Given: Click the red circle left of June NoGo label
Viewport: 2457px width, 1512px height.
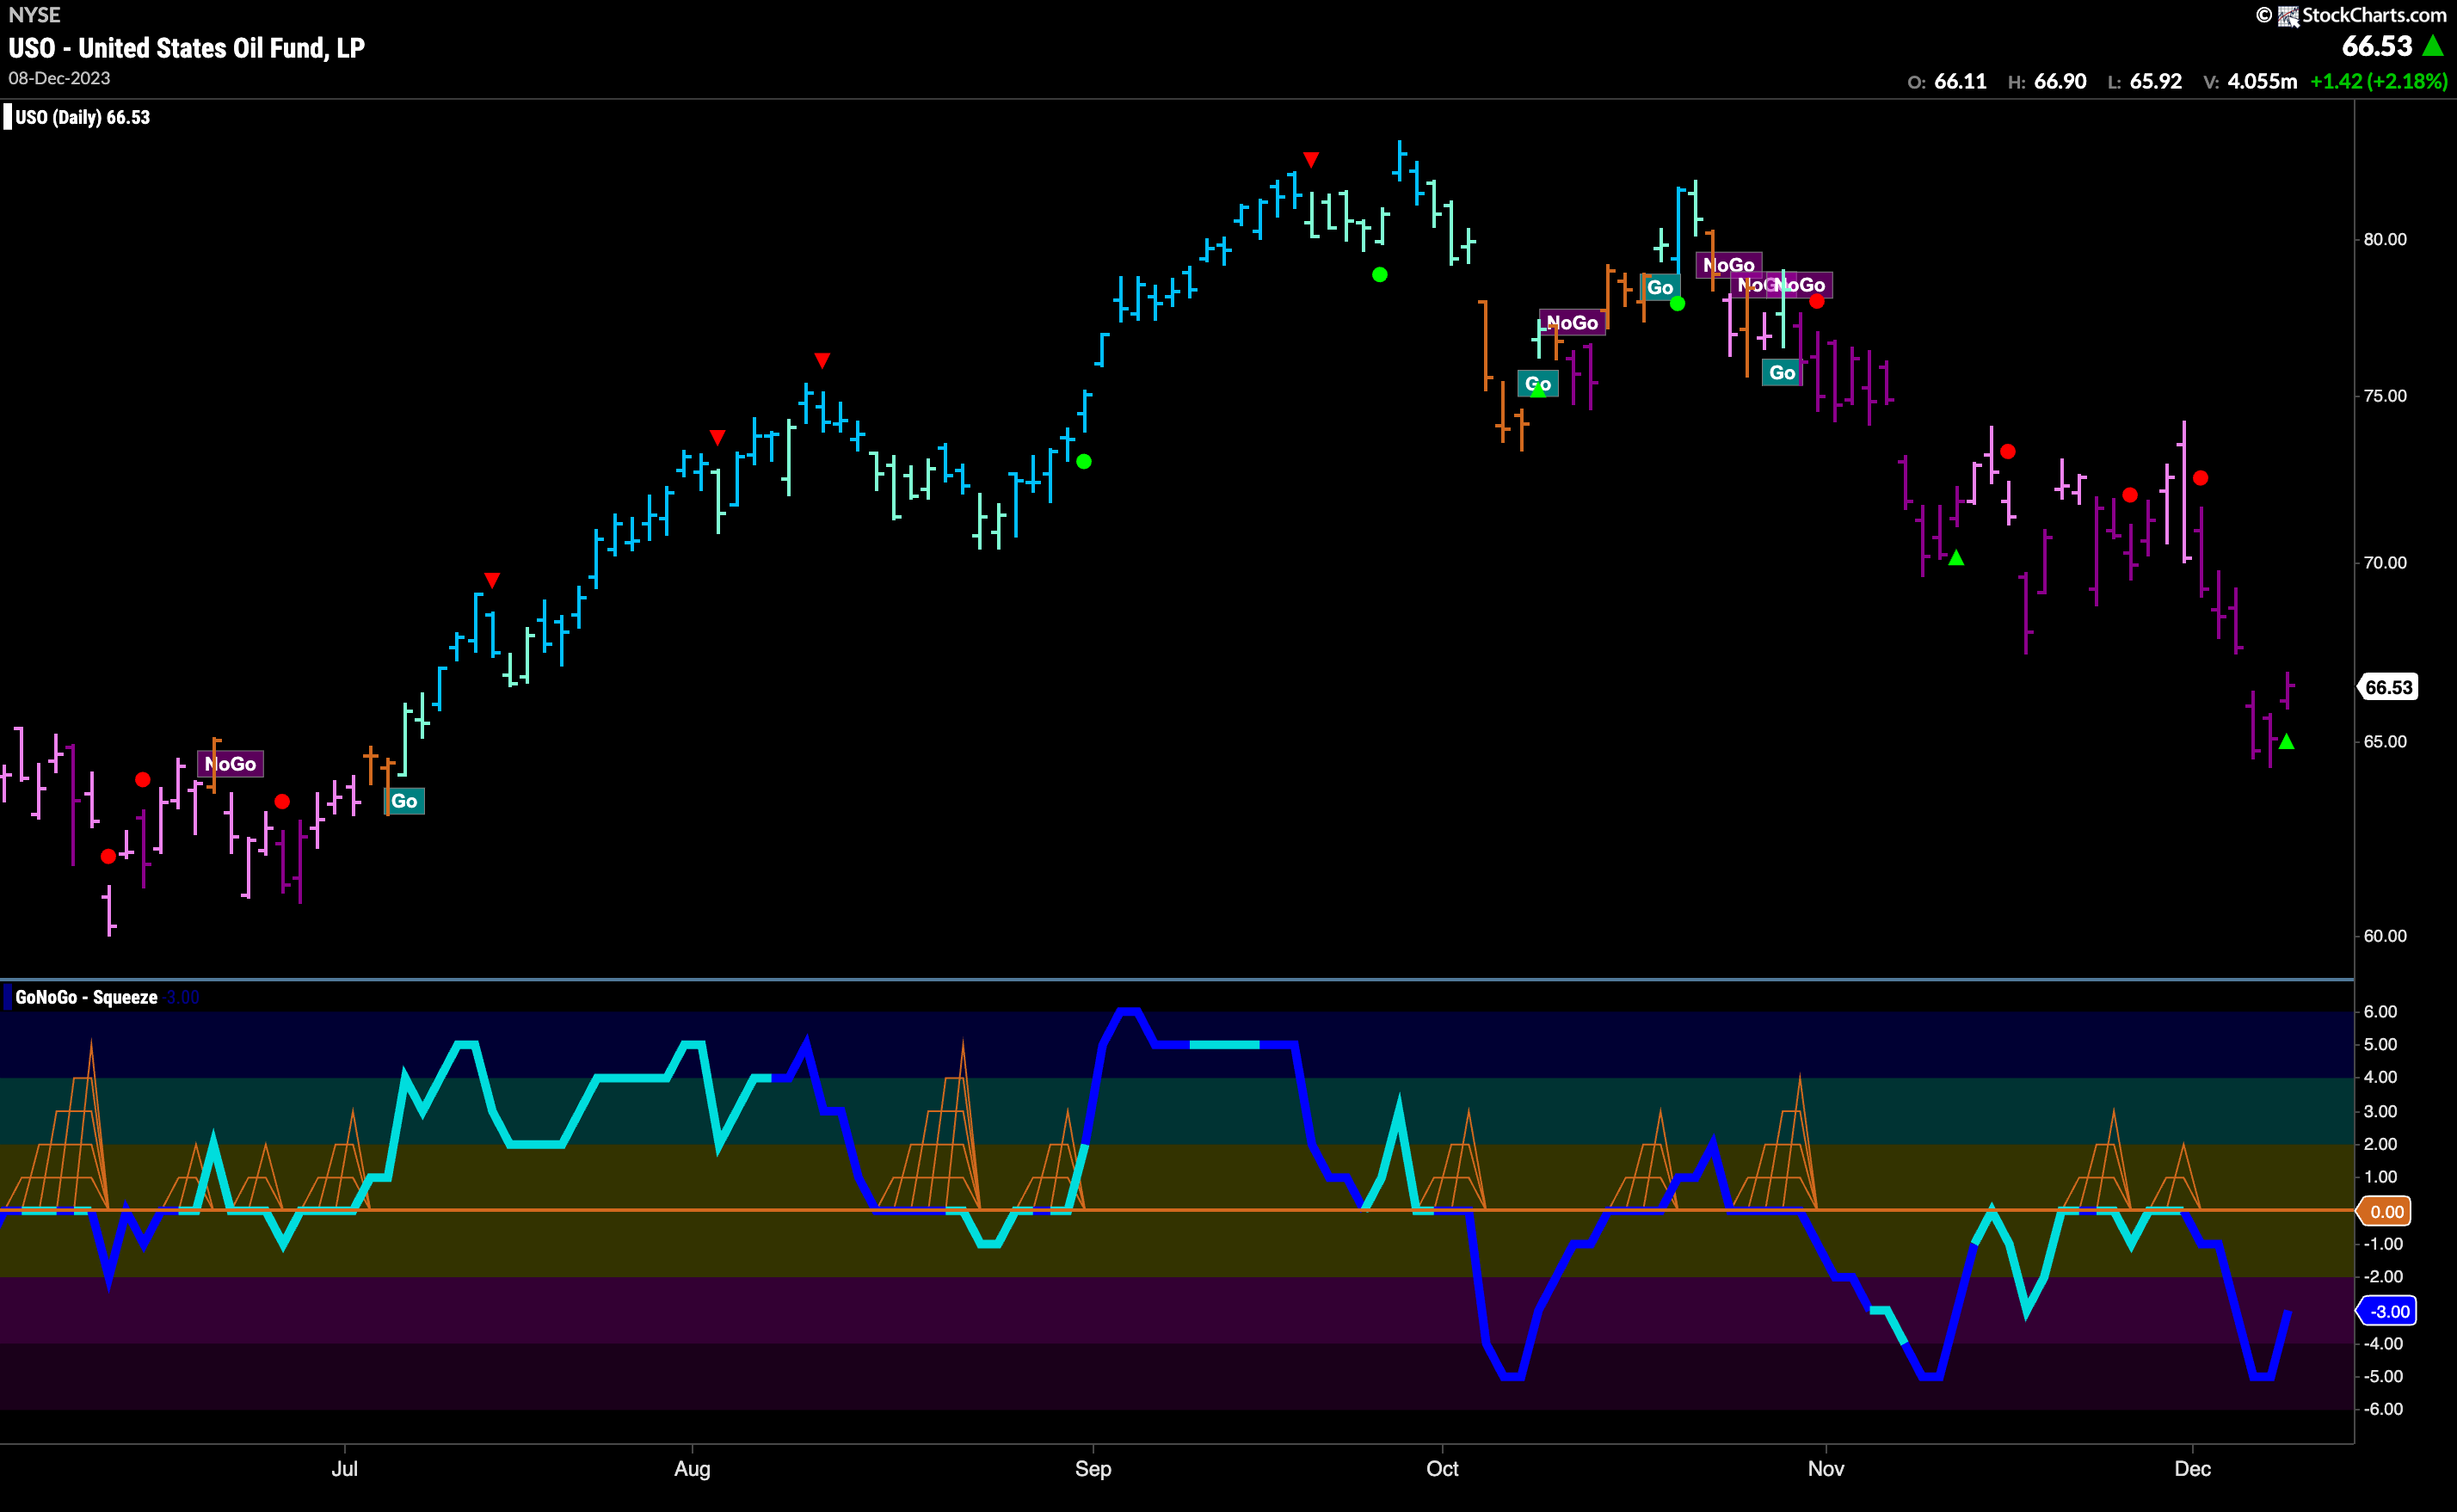Looking at the screenshot, I should [143, 779].
